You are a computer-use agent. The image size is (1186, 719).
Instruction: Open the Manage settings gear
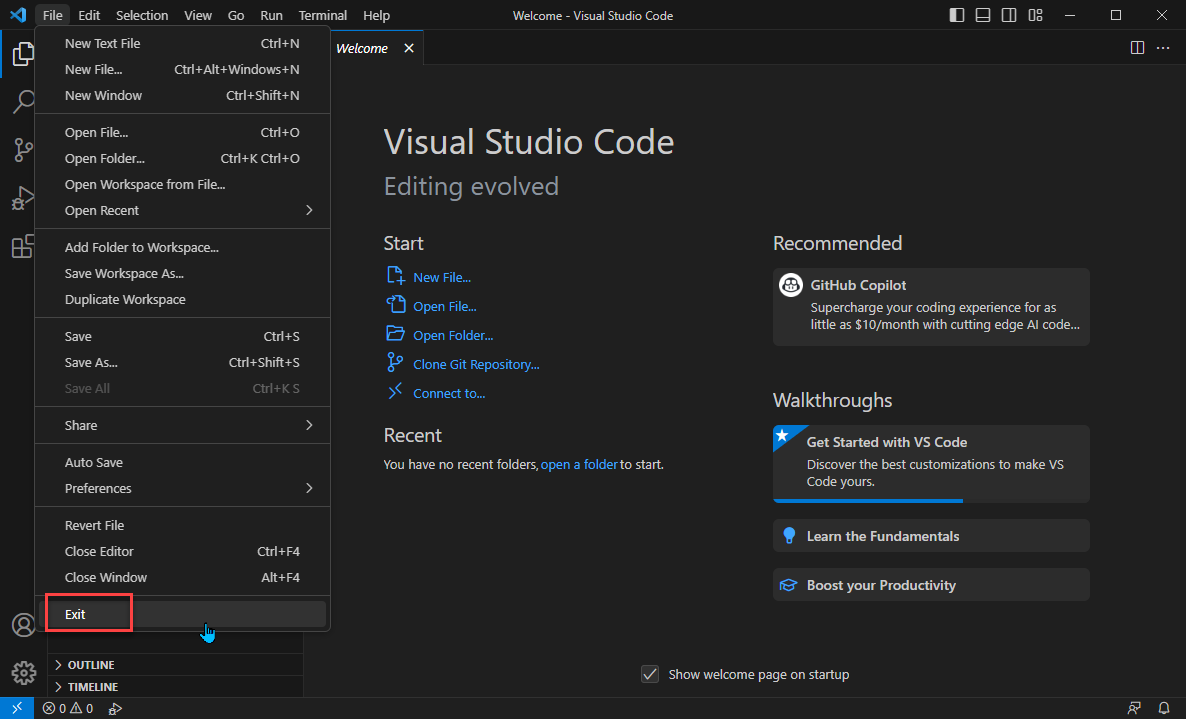[x=23, y=672]
